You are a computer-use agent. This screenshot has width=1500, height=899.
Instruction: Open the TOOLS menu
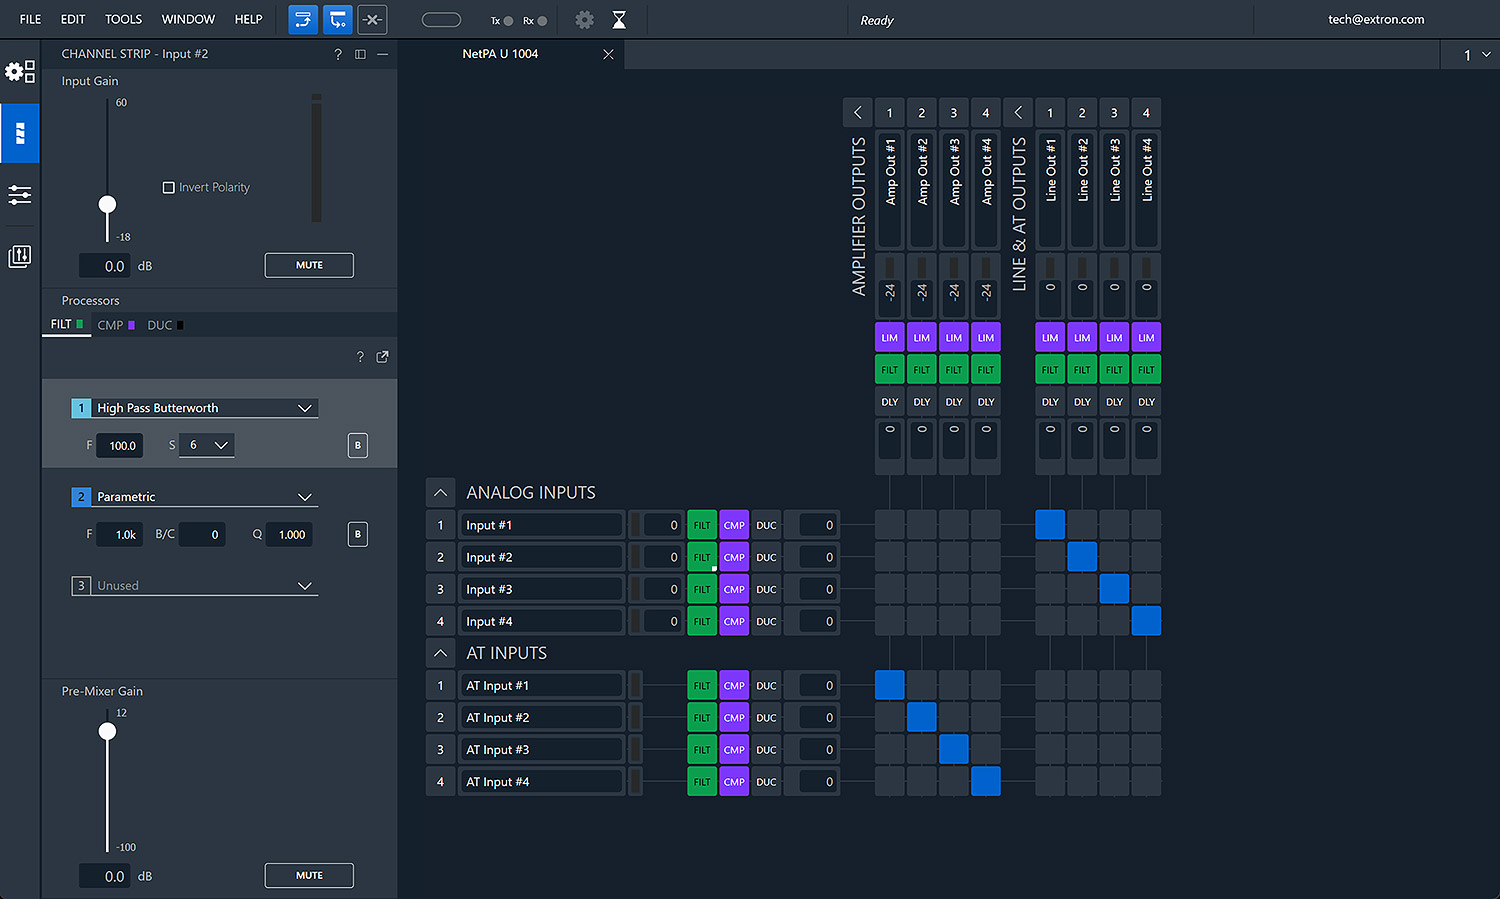coord(124,19)
